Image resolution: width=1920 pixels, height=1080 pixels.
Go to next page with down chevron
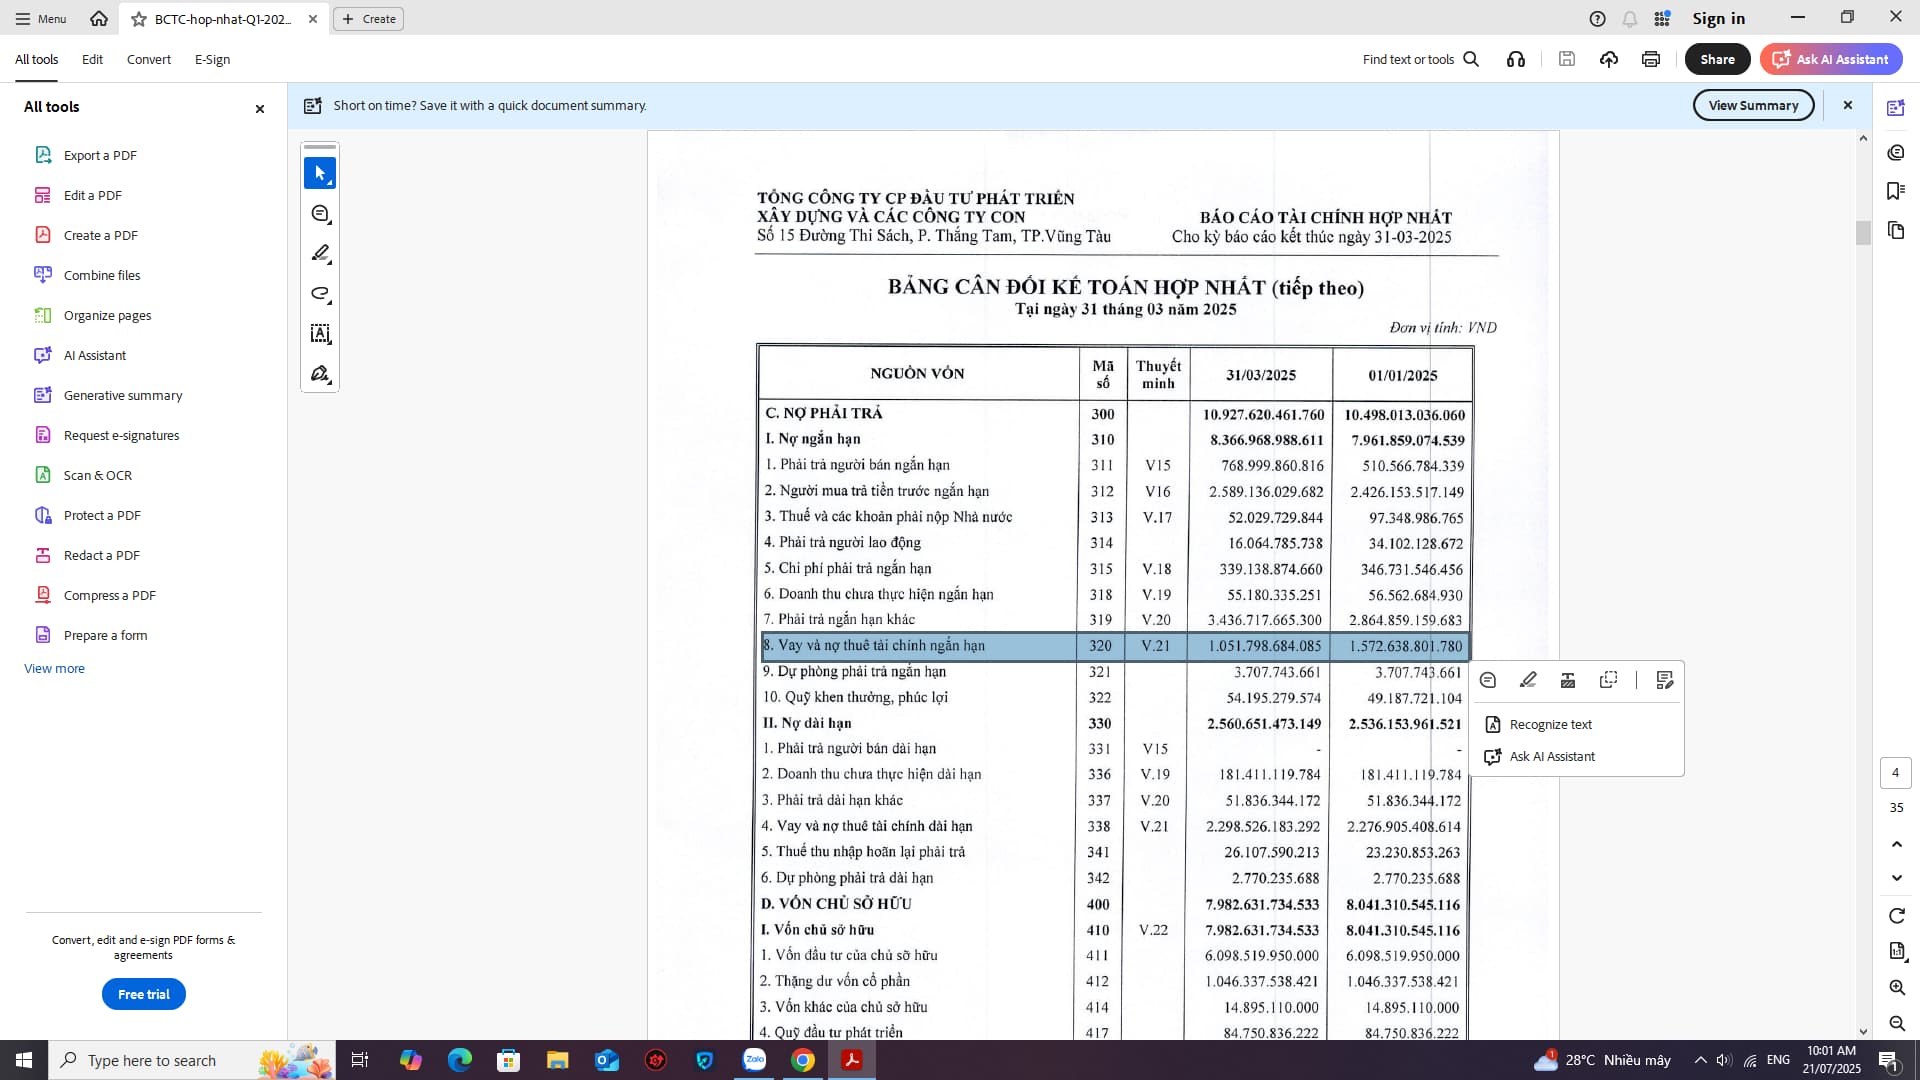[1896, 878]
